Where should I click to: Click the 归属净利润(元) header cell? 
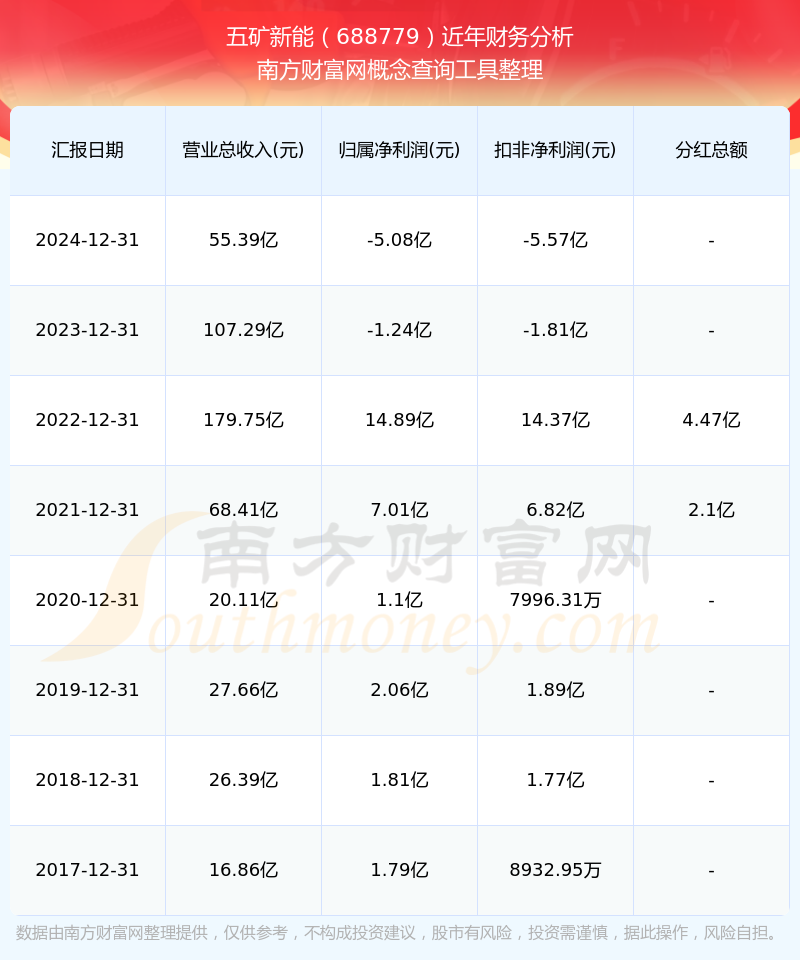[x=400, y=150]
